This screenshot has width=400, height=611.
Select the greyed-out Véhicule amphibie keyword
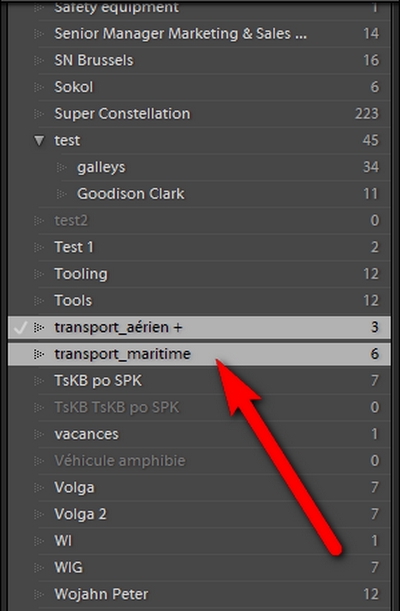(x=120, y=461)
